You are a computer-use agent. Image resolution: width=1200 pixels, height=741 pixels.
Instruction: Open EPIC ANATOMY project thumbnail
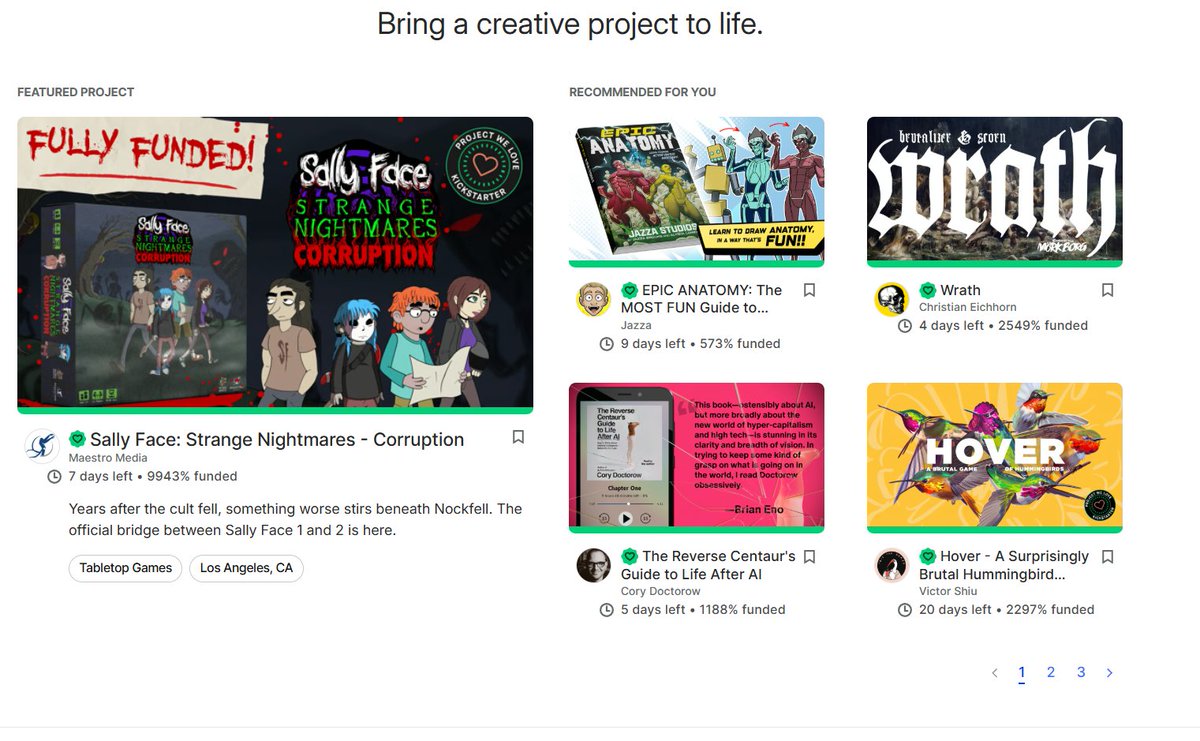[x=697, y=189]
